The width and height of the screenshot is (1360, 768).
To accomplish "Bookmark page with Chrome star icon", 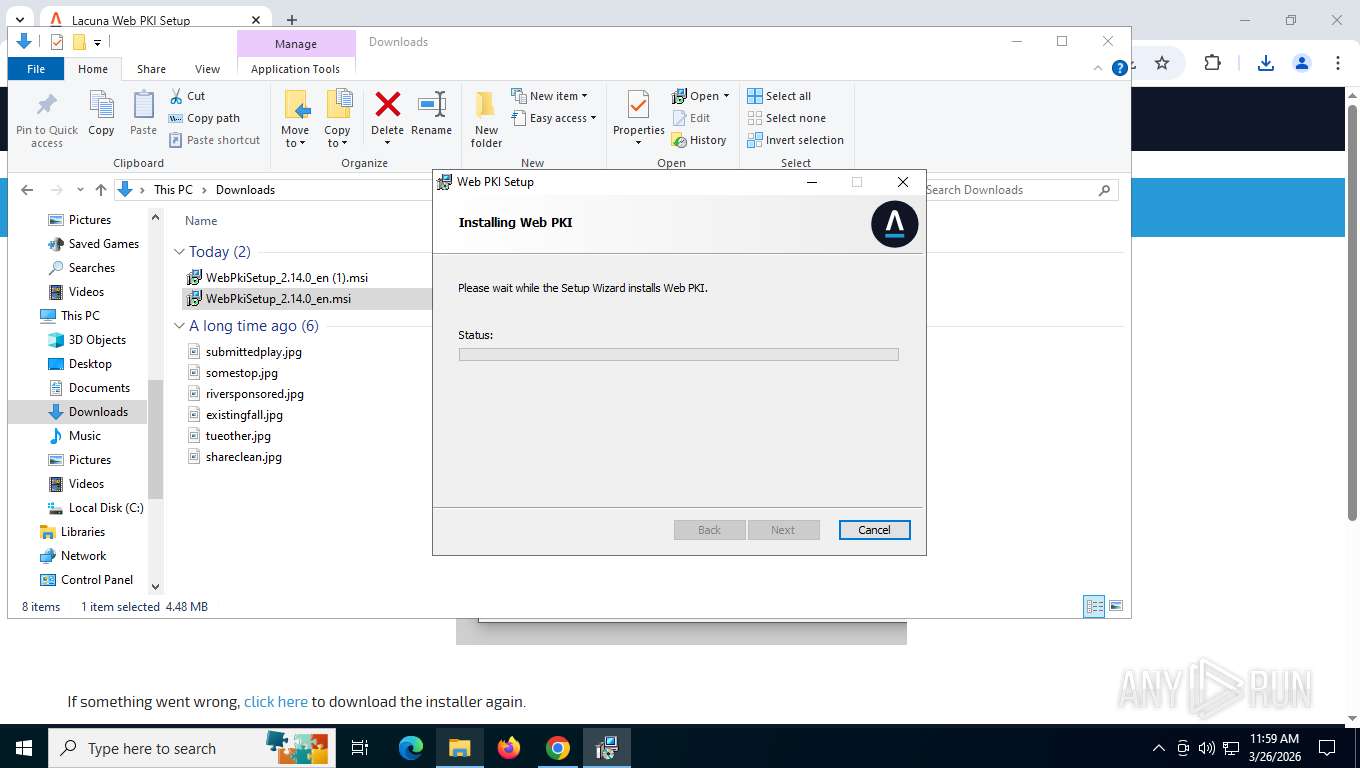I will [x=1162, y=63].
